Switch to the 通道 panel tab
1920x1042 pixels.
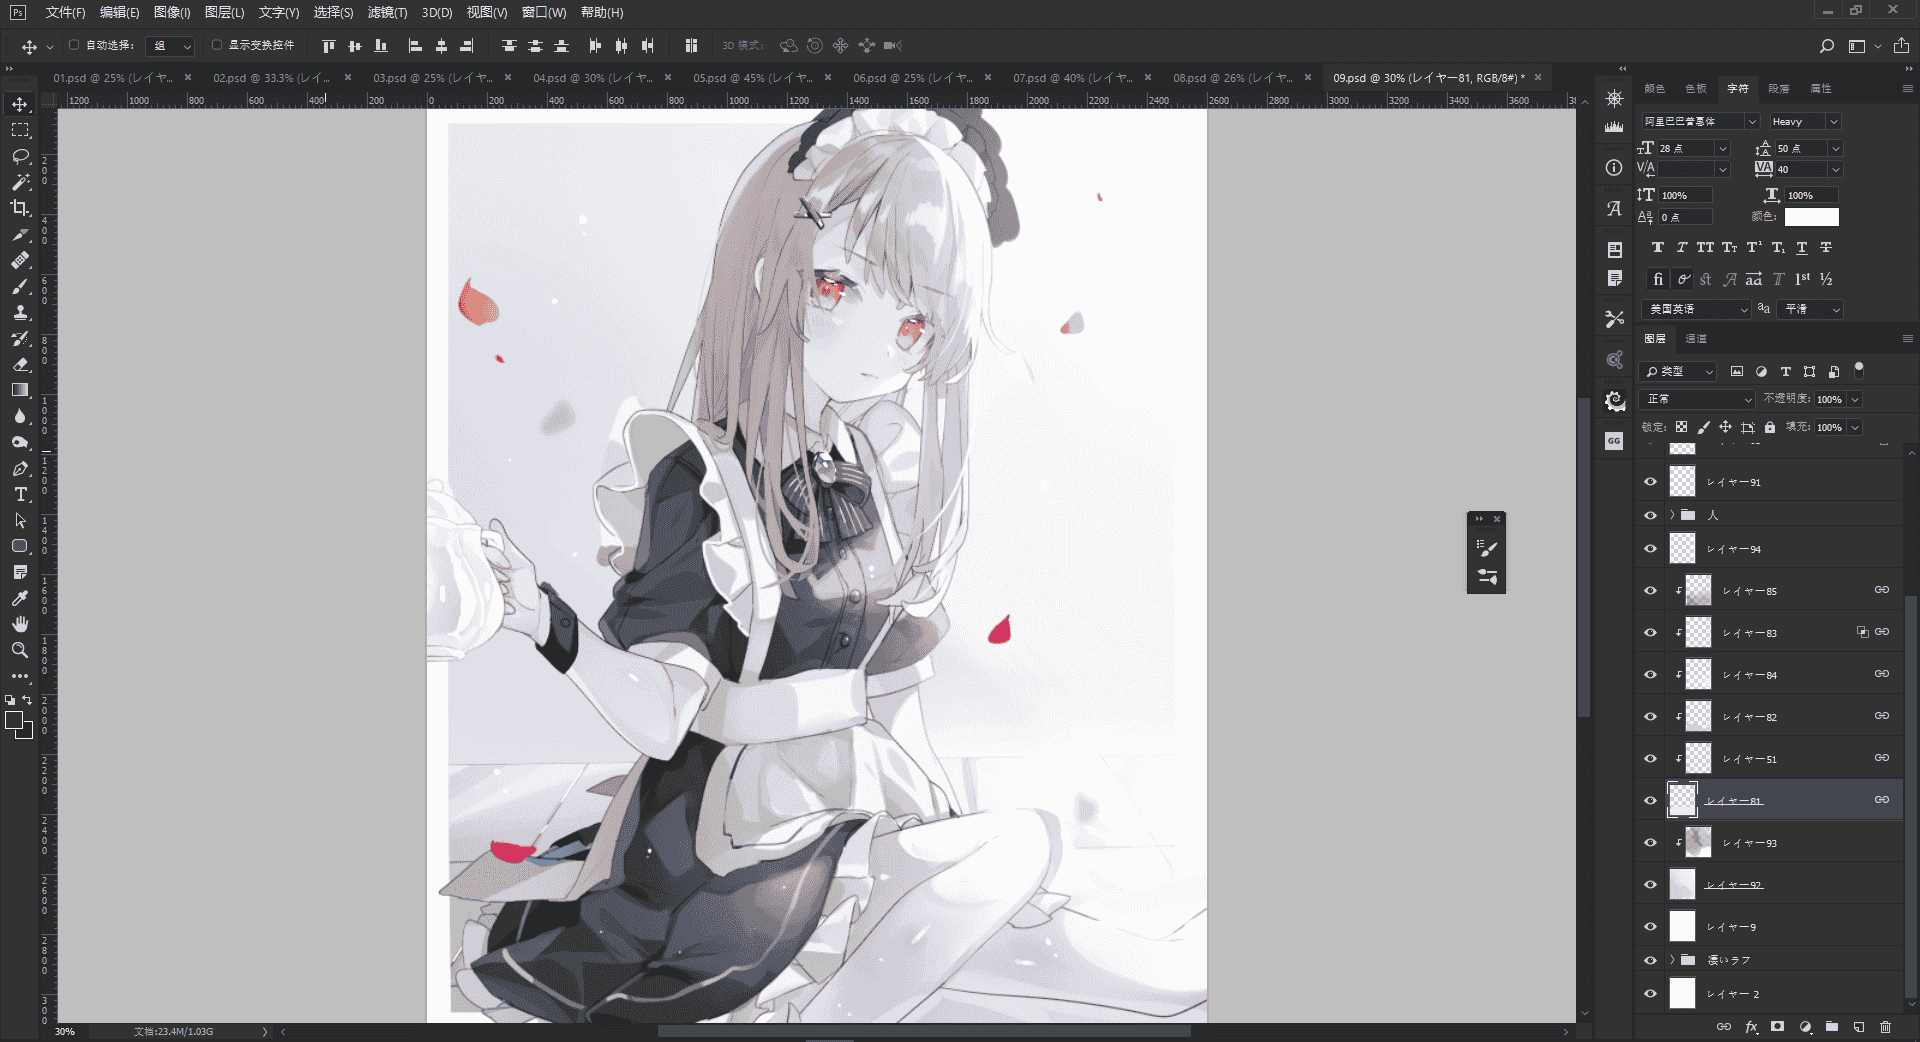1696,339
